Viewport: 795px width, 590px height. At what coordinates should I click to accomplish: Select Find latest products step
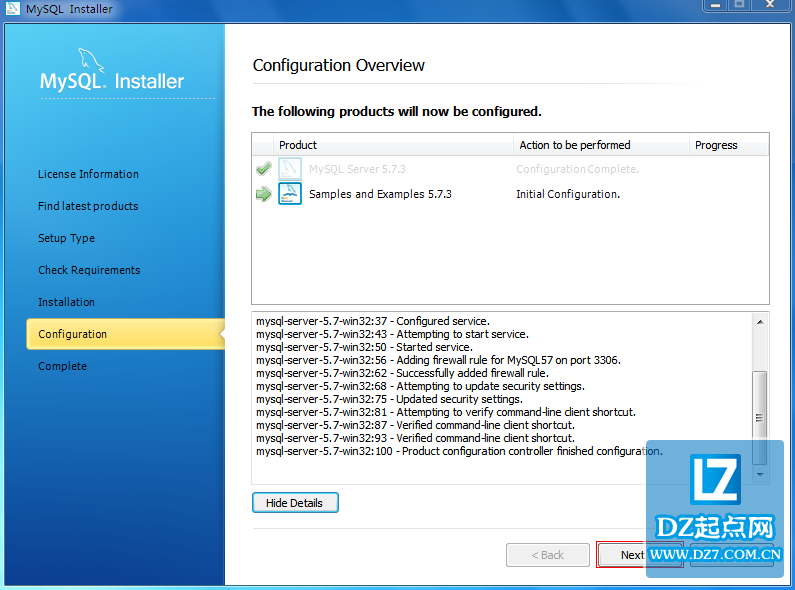coord(88,206)
